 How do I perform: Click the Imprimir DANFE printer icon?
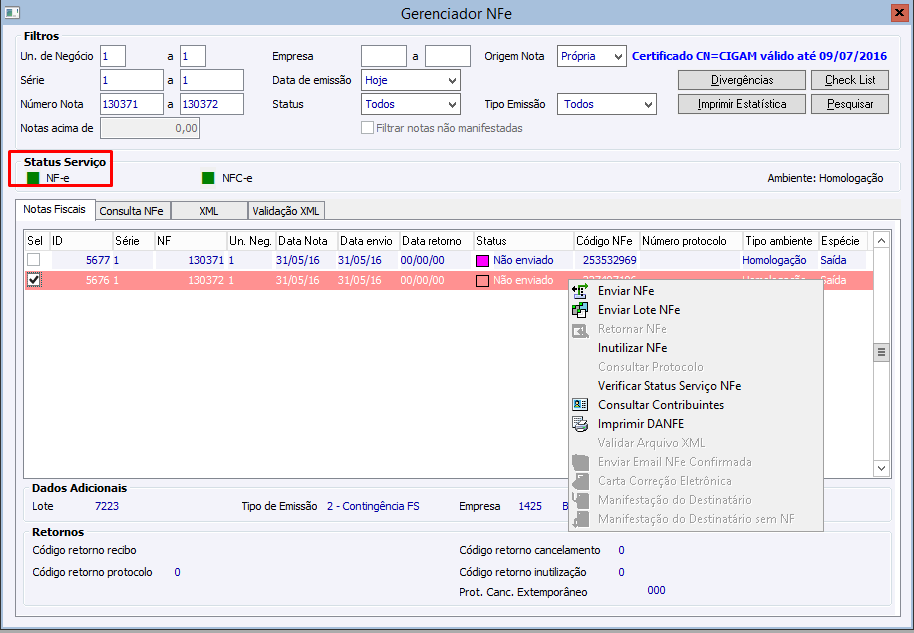coord(580,424)
